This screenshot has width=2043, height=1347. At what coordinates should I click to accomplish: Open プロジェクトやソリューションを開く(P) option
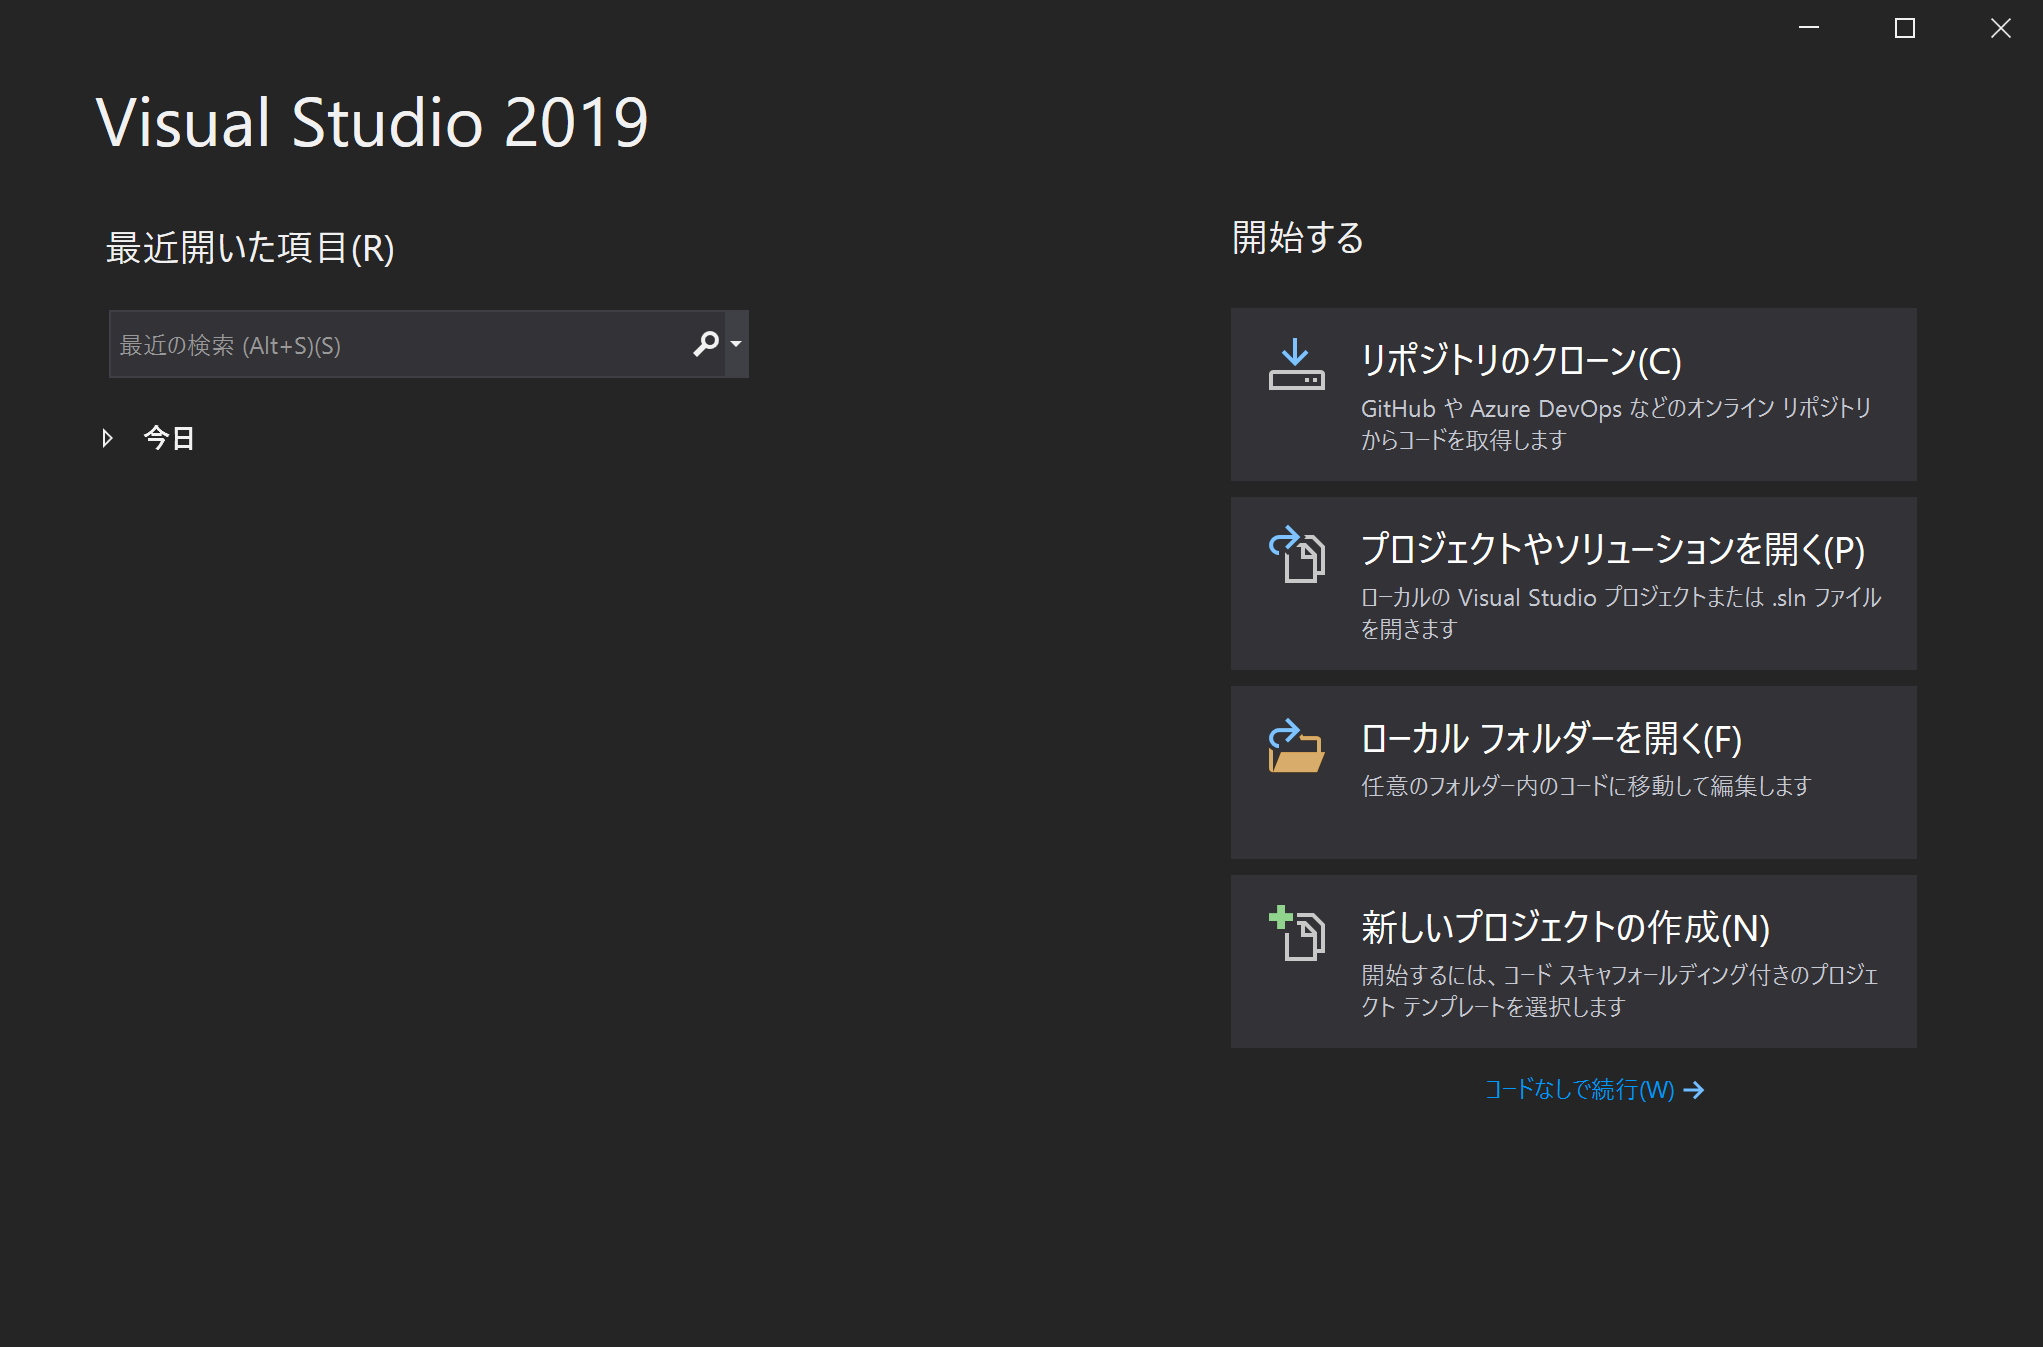coord(1612,550)
